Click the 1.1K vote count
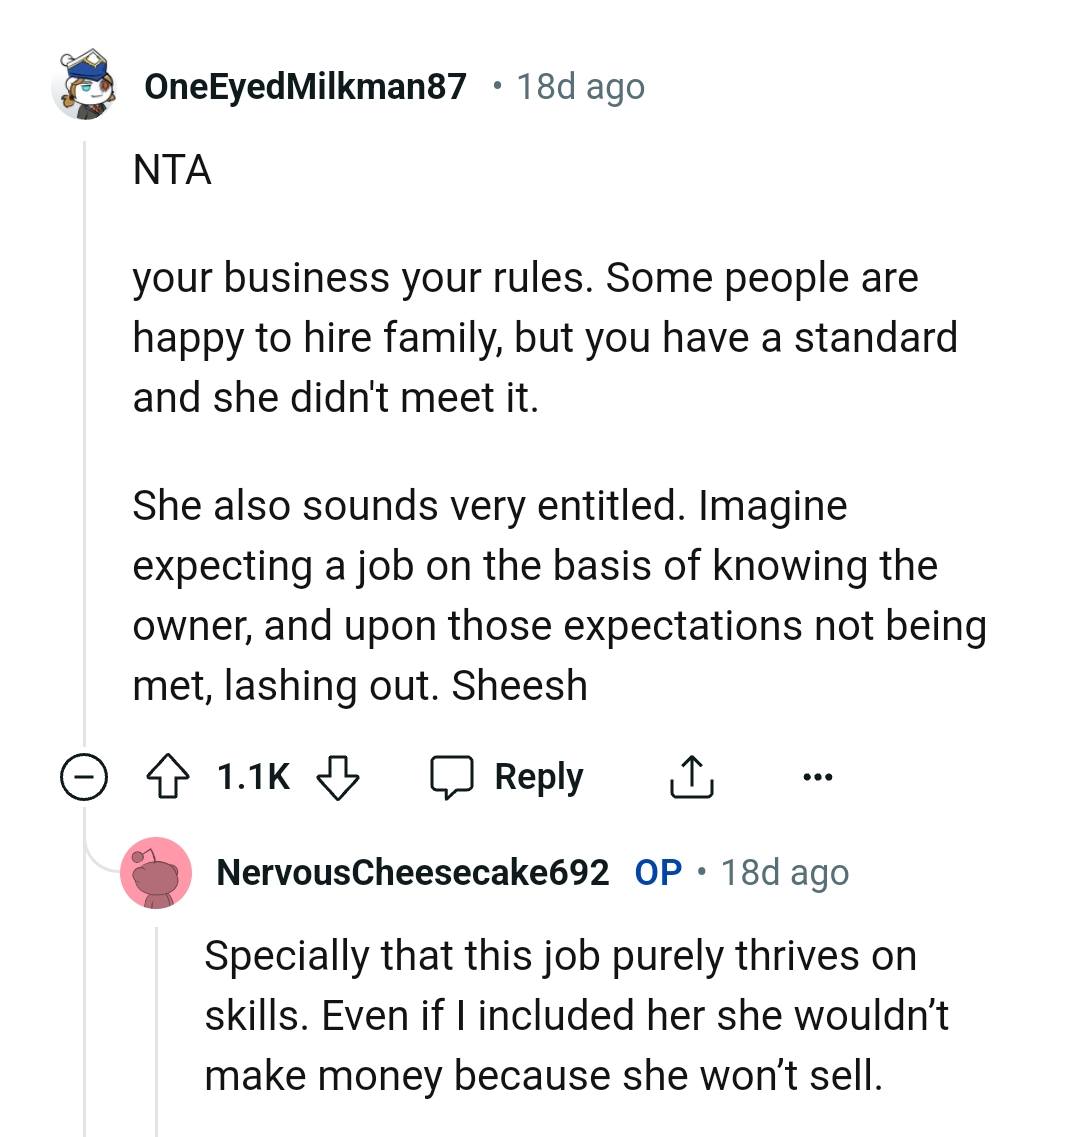 pos(253,776)
